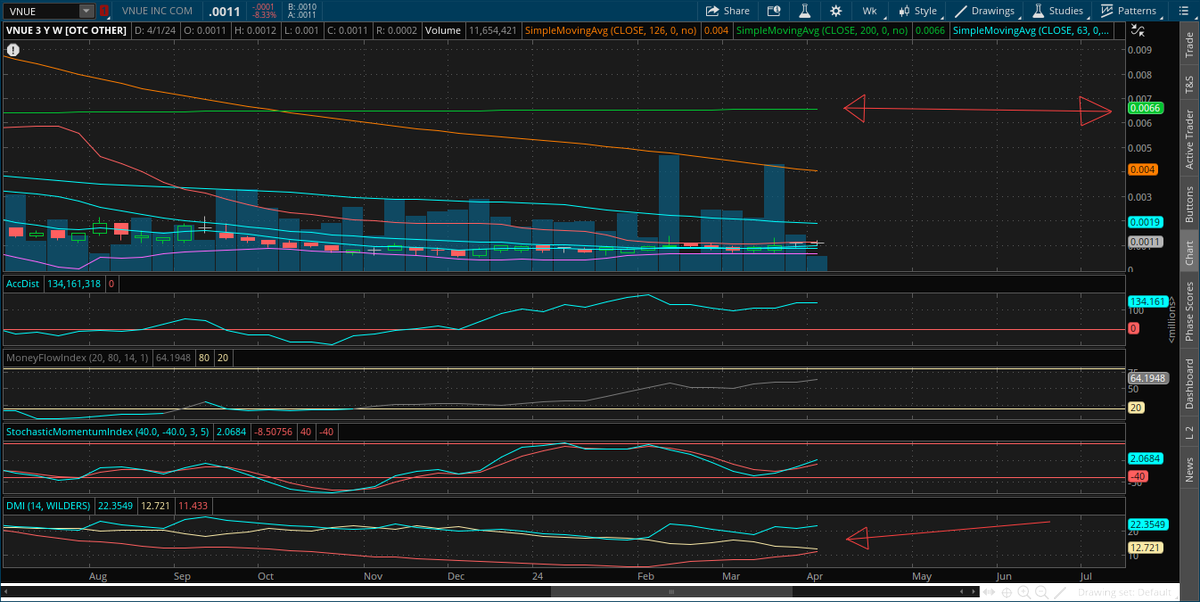The width and height of the screenshot is (1200, 602).
Task: Click the VNUE INC COM company name
Action: (157, 11)
